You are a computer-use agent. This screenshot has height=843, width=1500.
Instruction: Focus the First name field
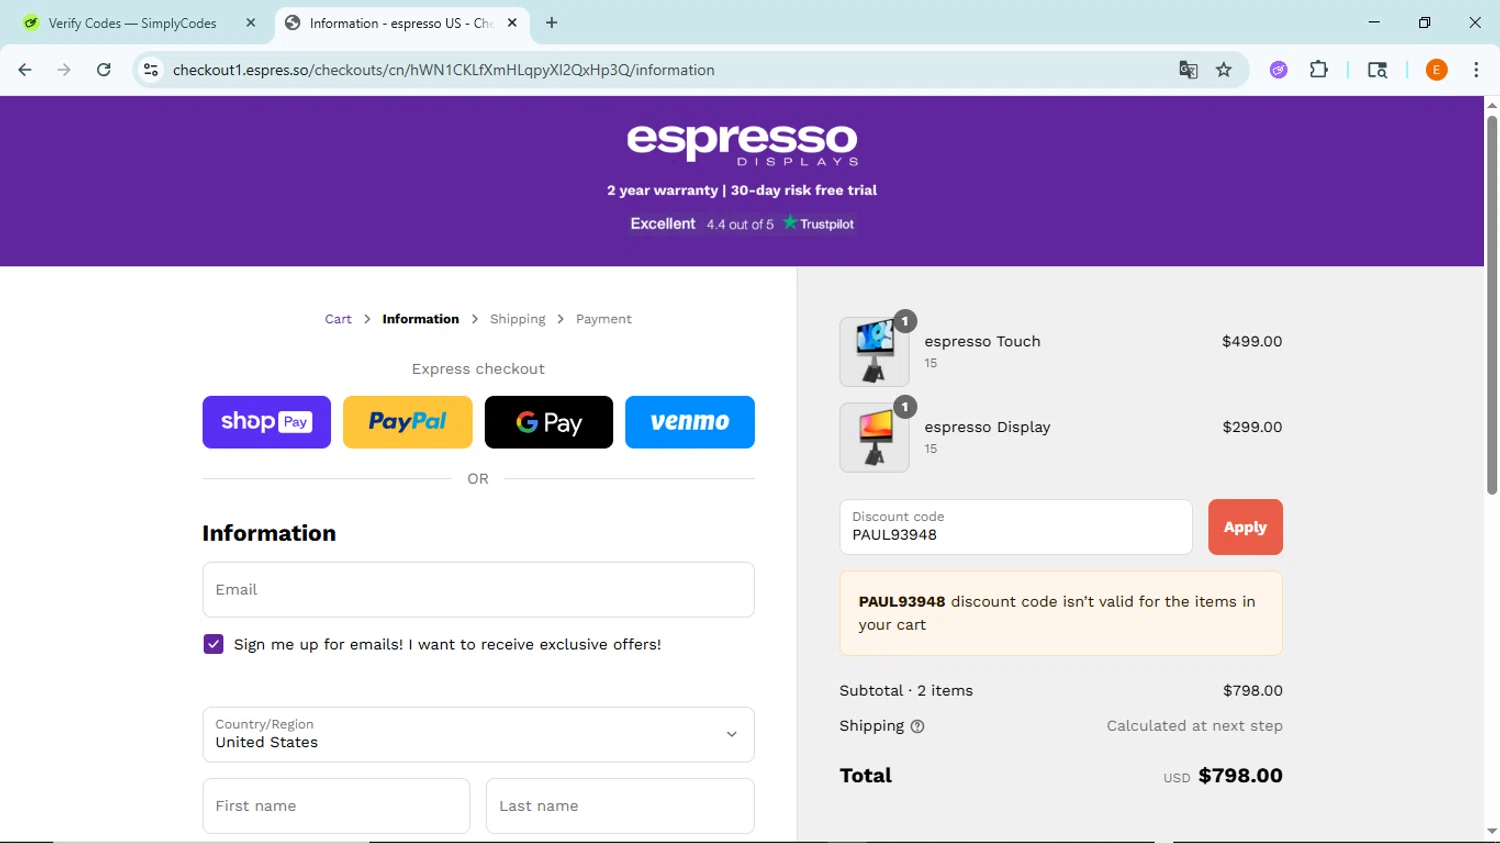pyautogui.click(x=336, y=806)
